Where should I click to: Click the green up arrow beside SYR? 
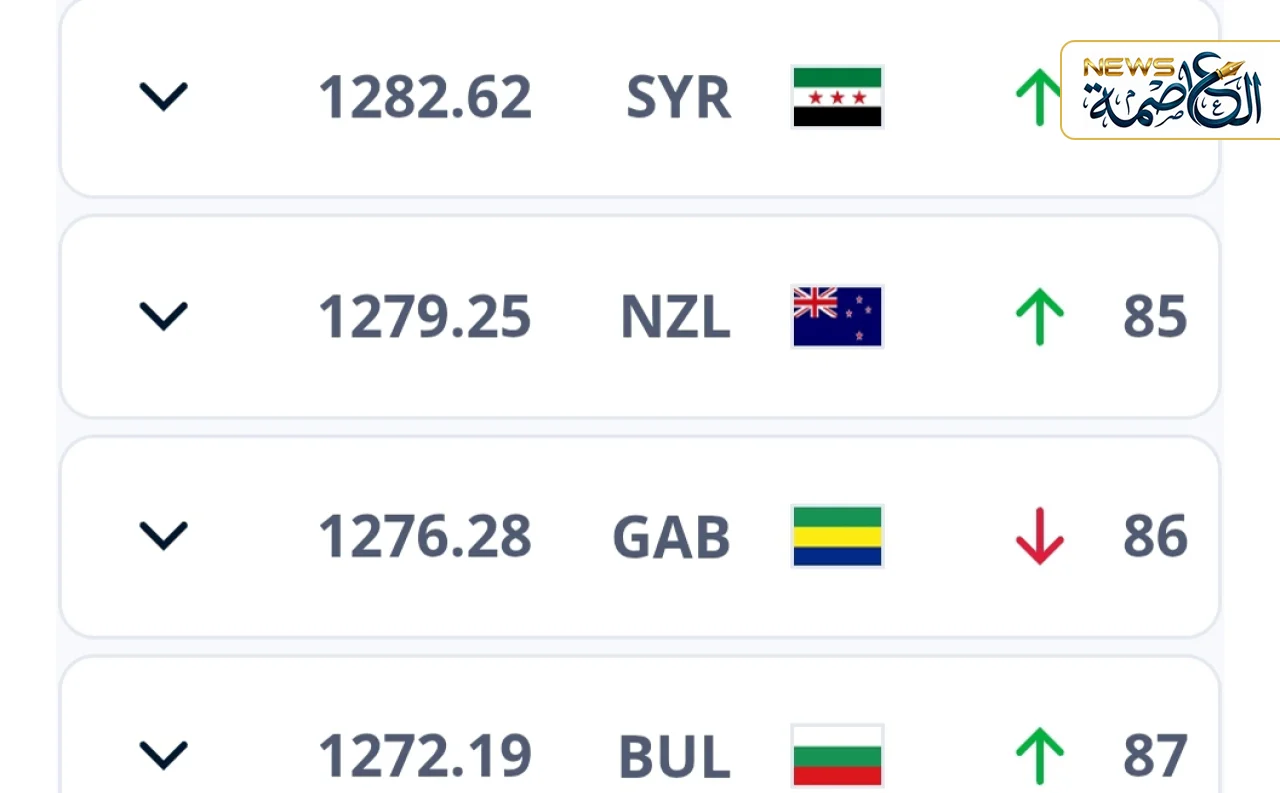(x=1039, y=98)
